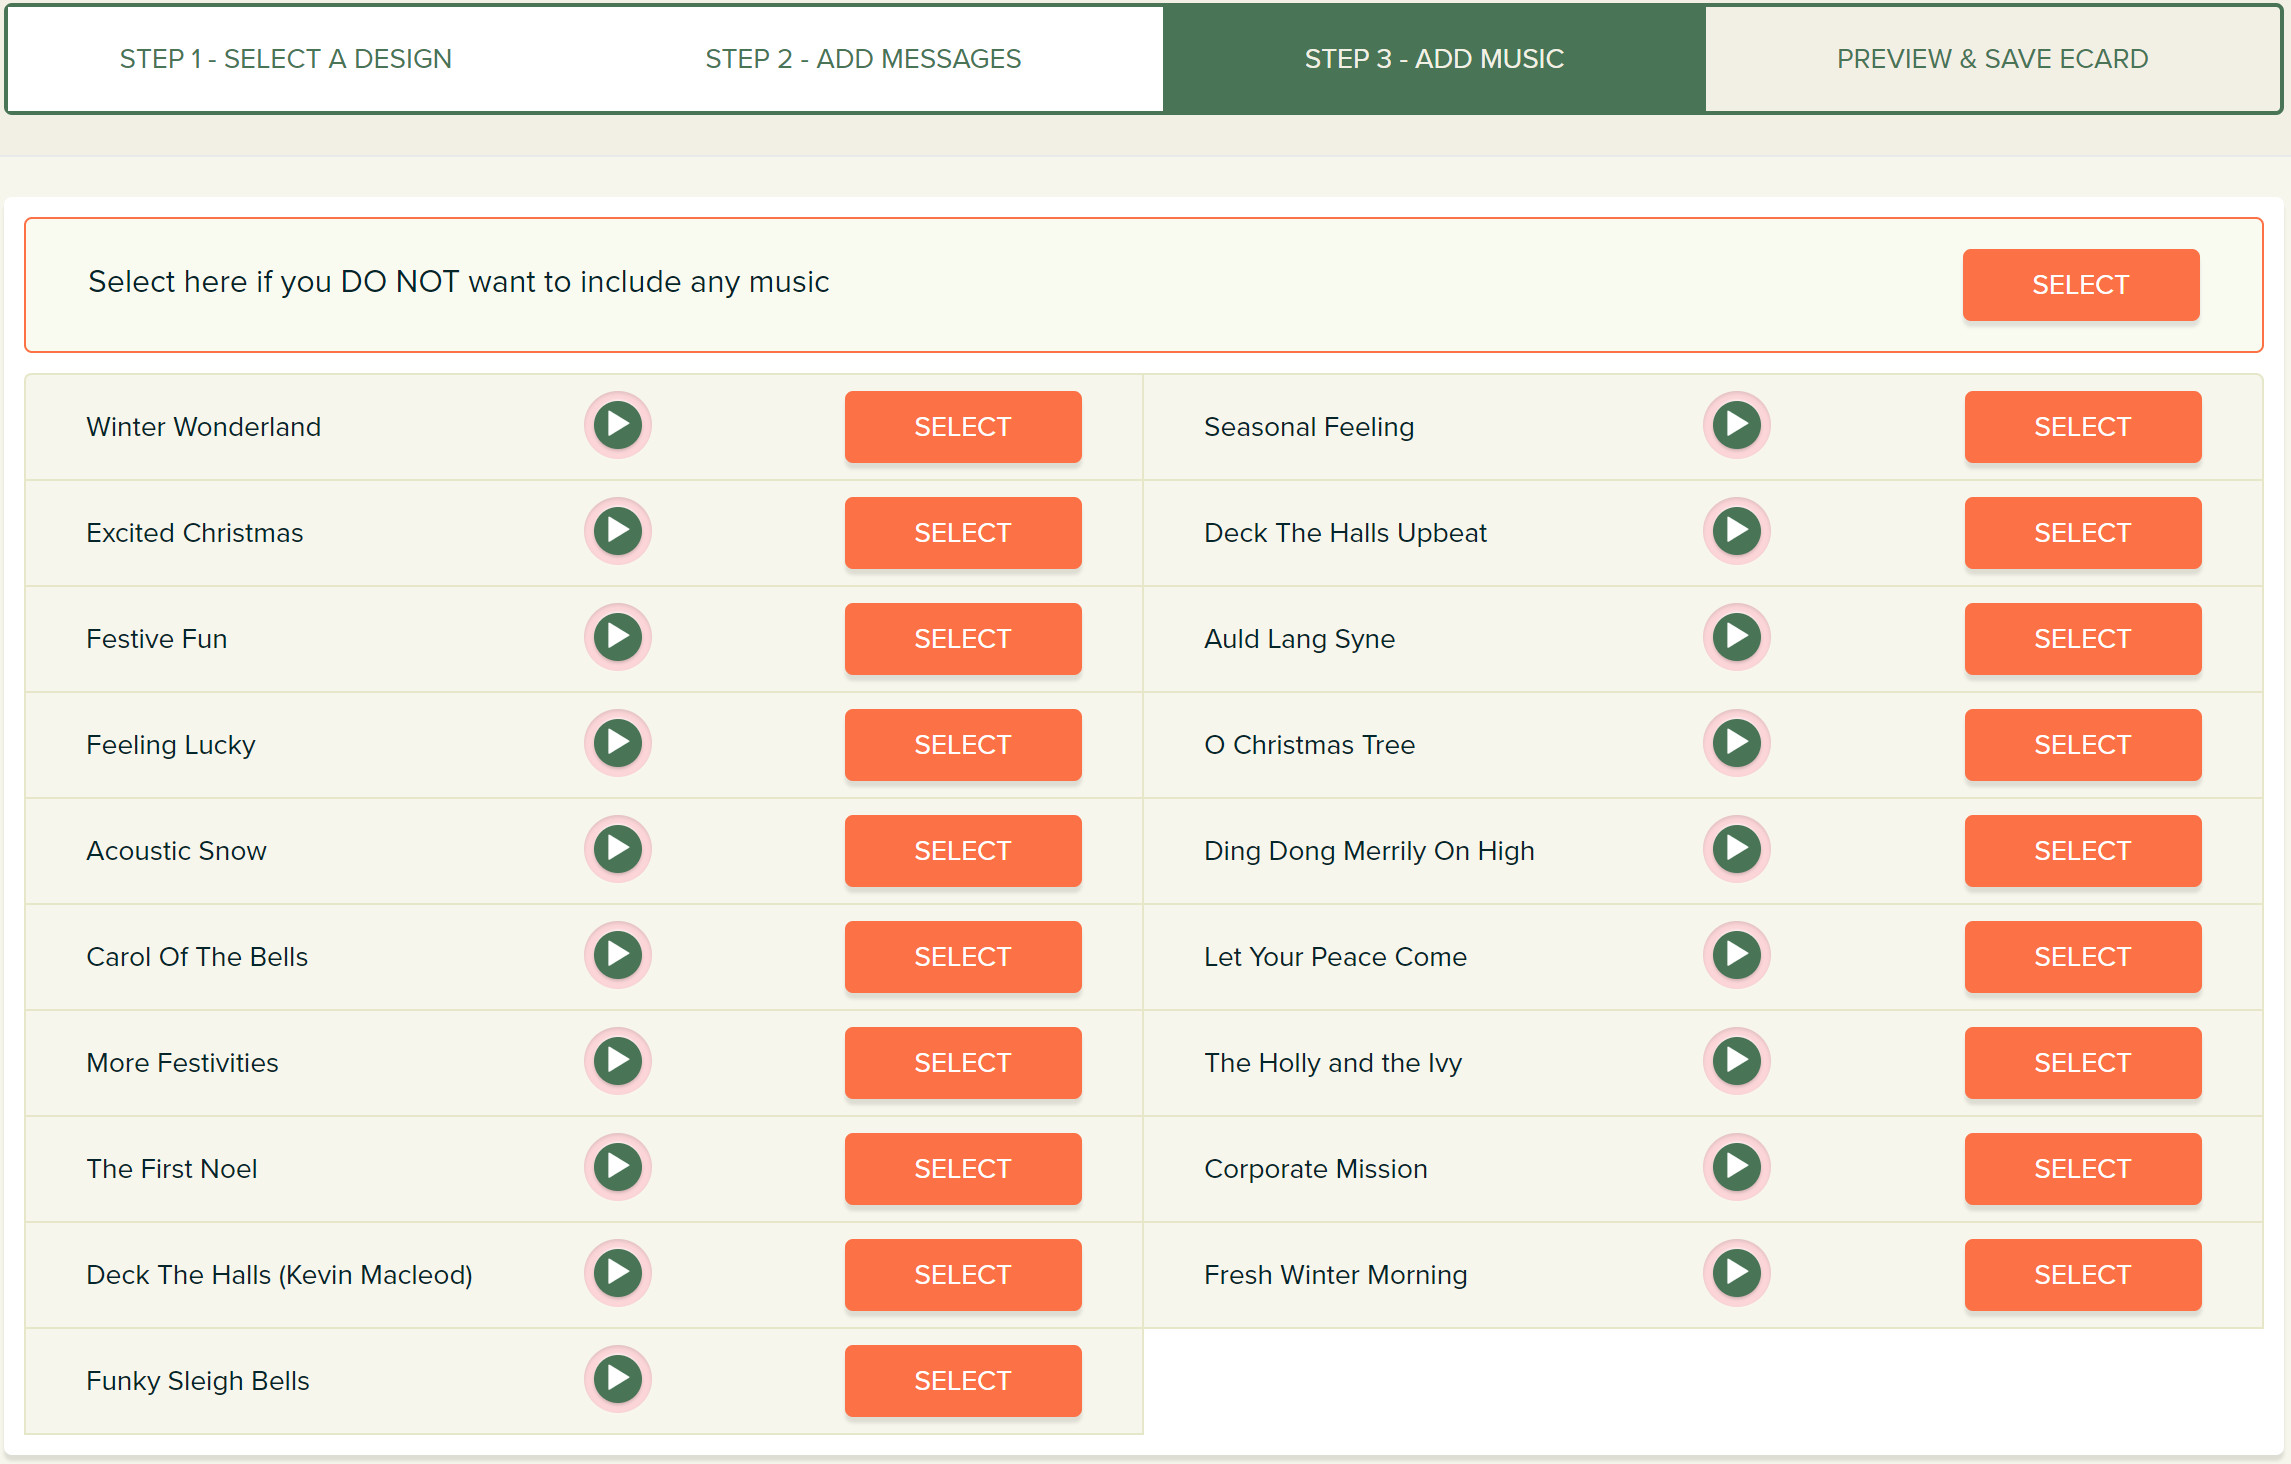This screenshot has height=1464, width=2291.
Task: Select The Holly and the Ivy track
Action: [x=2082, y=1063]
